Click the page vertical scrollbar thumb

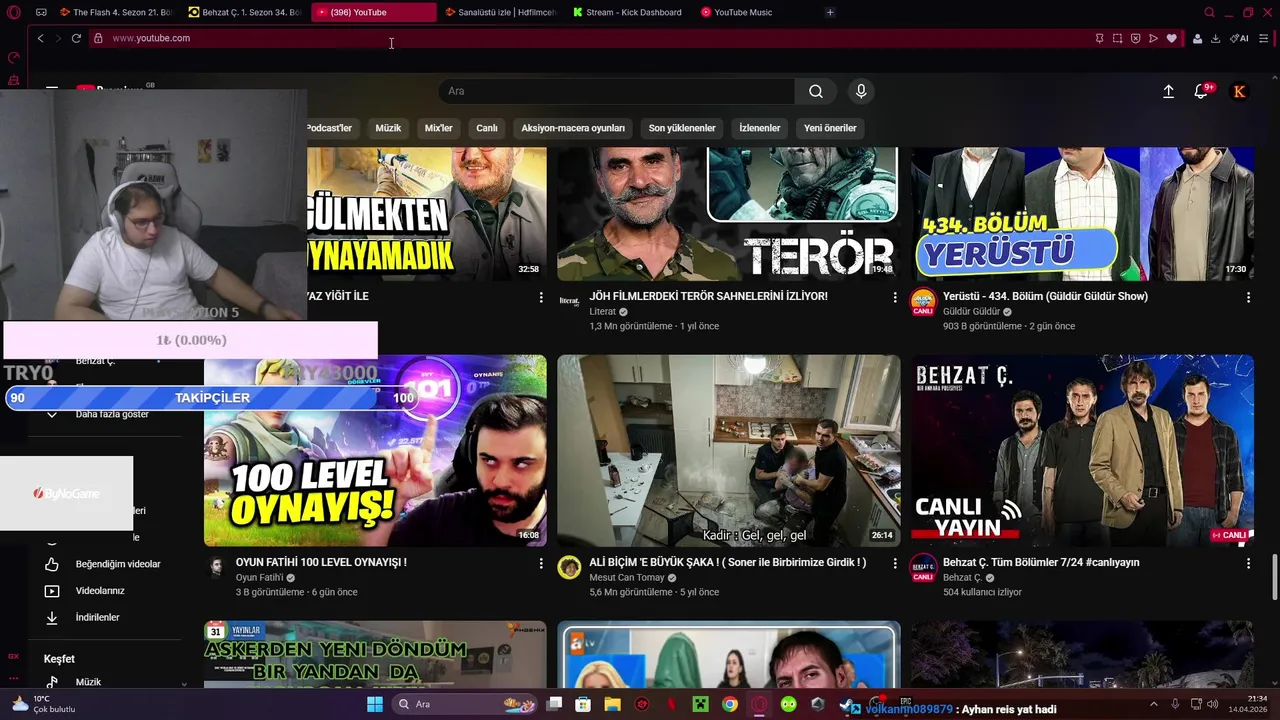click(1274, 579)
